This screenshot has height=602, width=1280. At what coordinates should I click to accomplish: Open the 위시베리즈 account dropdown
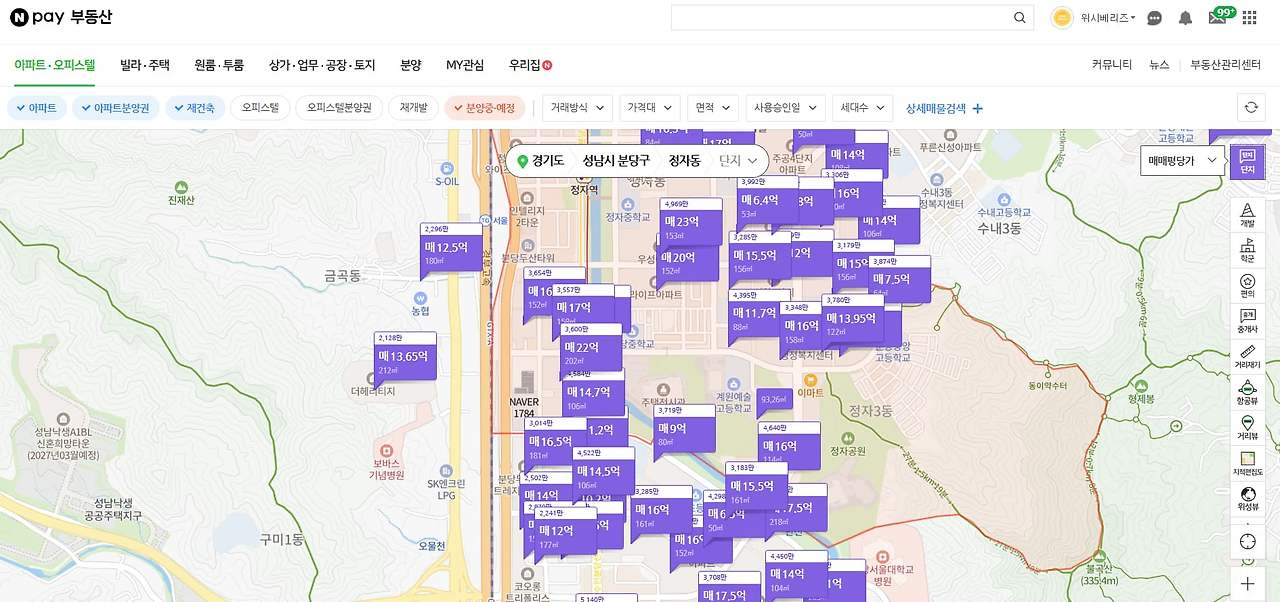tap(1108, 18)
